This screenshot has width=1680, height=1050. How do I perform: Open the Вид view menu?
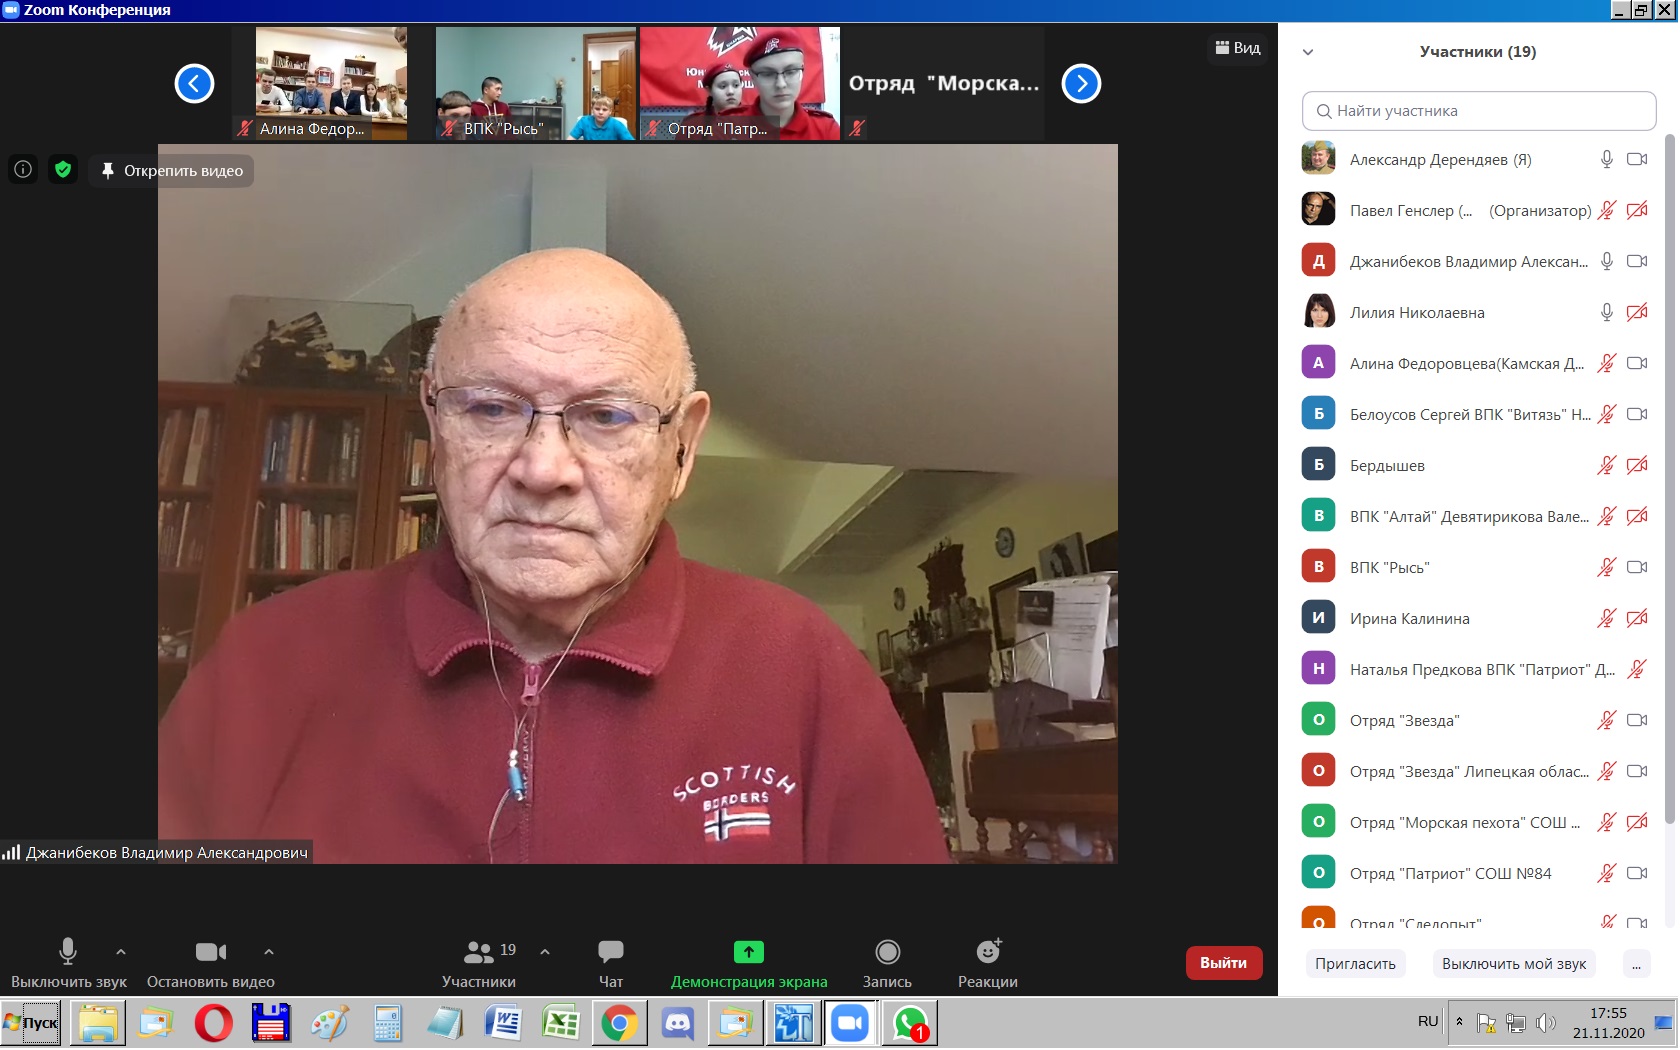pyautogui.click(x=1238, y=48)
